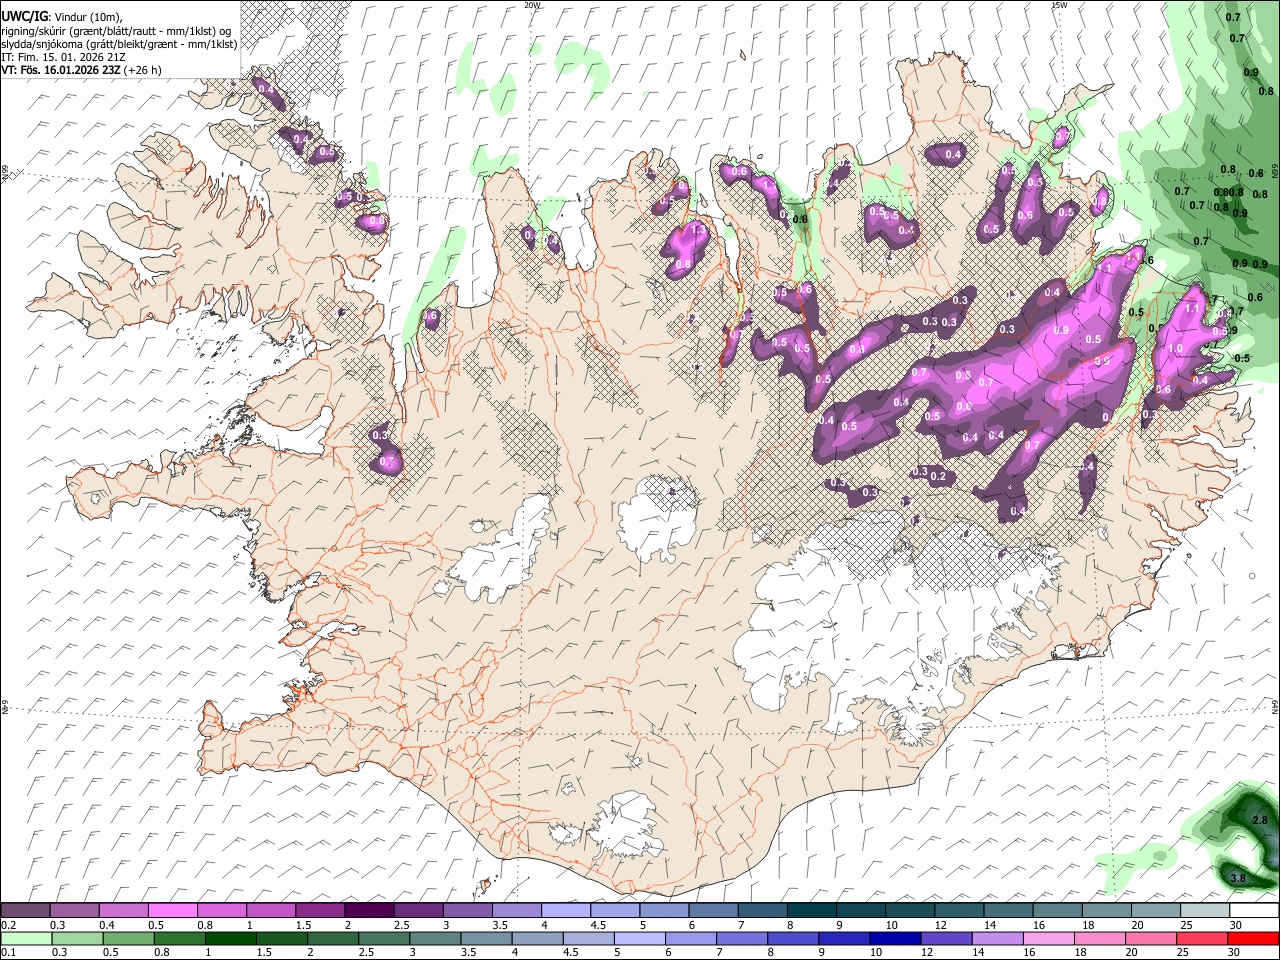Click the 'rigning/skúrir' legend description line
This screenshot has height=960, width=1280.
click(116, 30)
